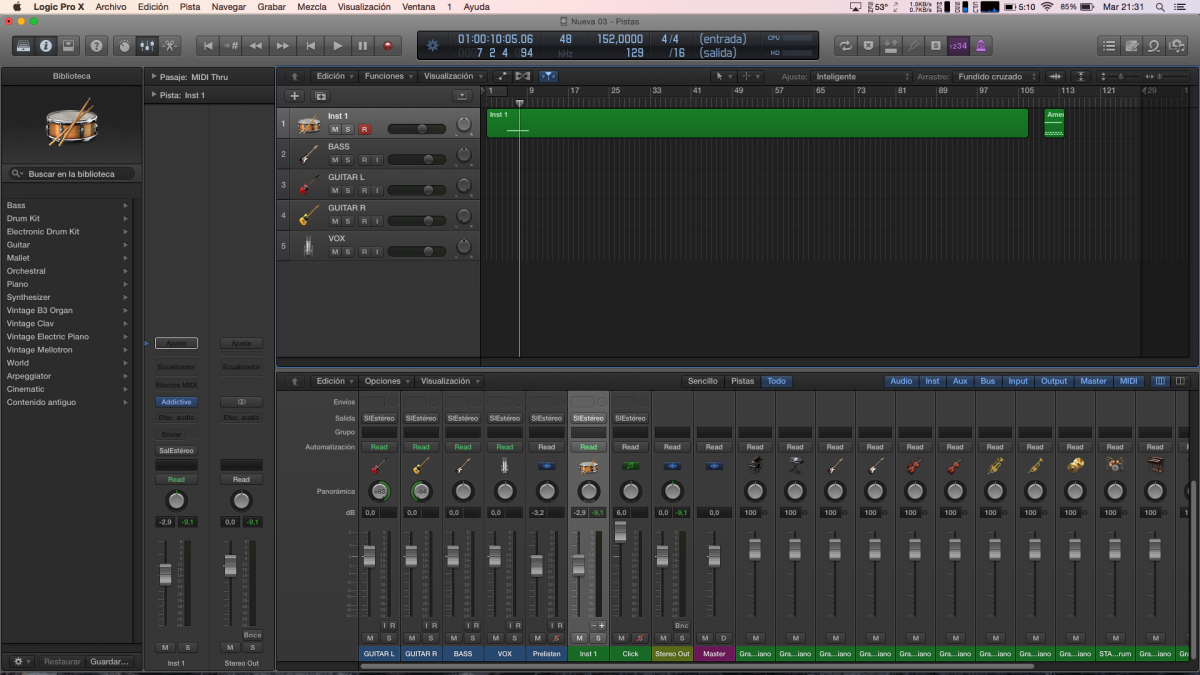This screenshot has width=1200, height=675.
Task: Open the Loop Browser icon
Action: [1154, 45]
